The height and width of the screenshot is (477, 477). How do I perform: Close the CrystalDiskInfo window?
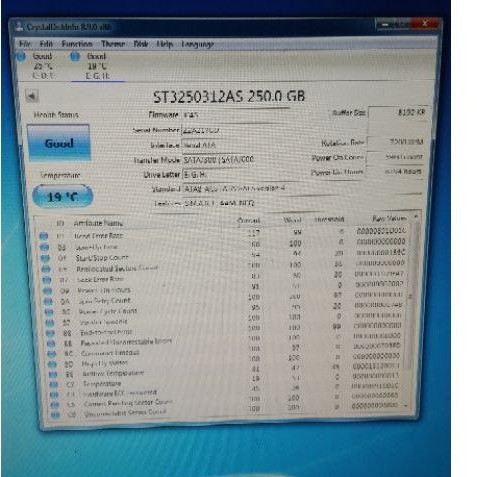(425, 23)
